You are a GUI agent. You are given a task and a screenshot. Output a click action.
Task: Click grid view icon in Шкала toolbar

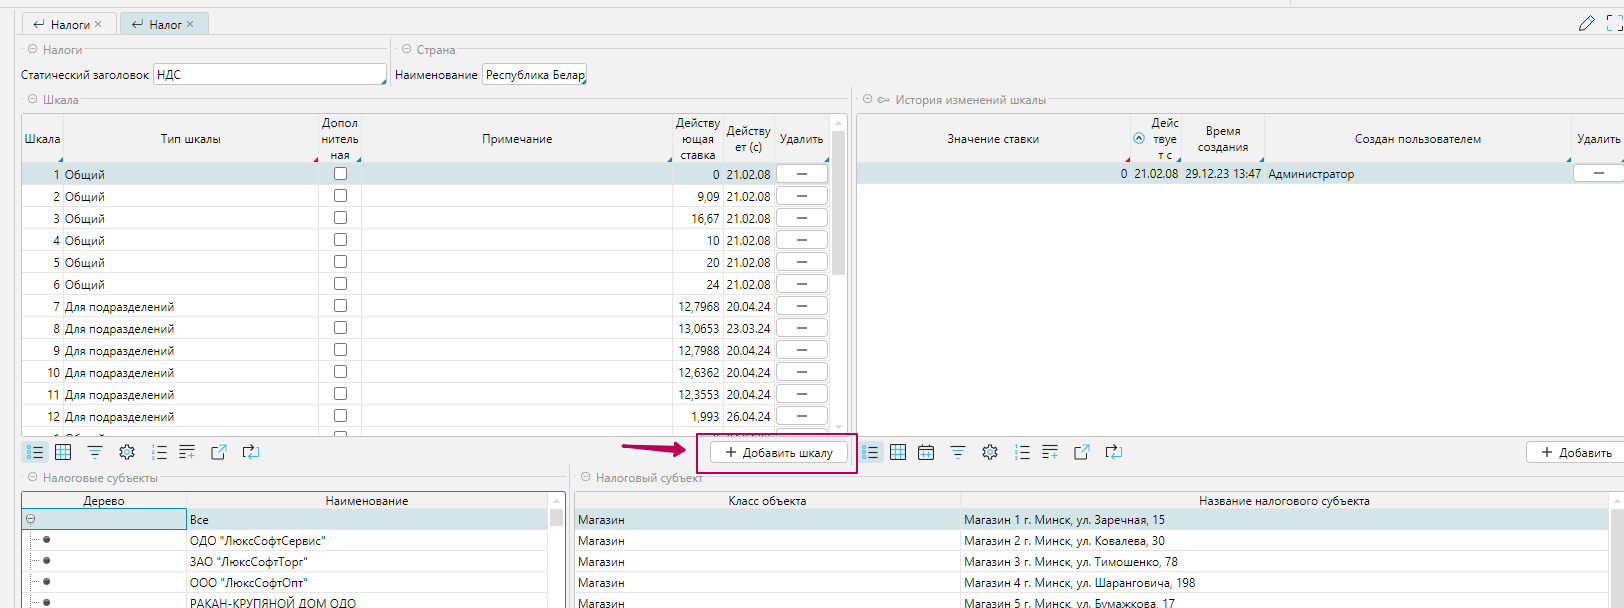click(x=63, y=453)
